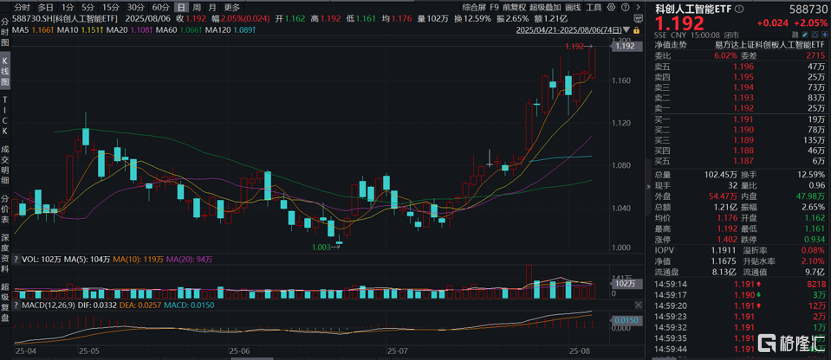Collapse the right quote panel arrow

[x=647, y=187]
